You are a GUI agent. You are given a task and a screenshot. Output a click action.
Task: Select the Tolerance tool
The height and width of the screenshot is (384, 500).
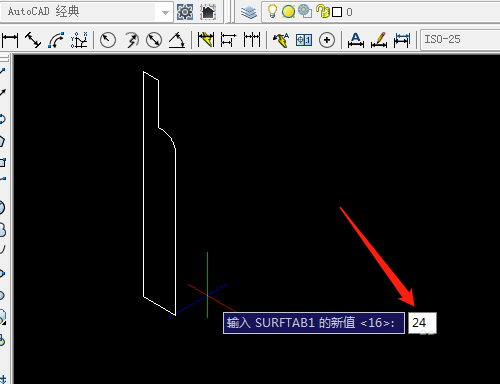[x=304, y=40]
